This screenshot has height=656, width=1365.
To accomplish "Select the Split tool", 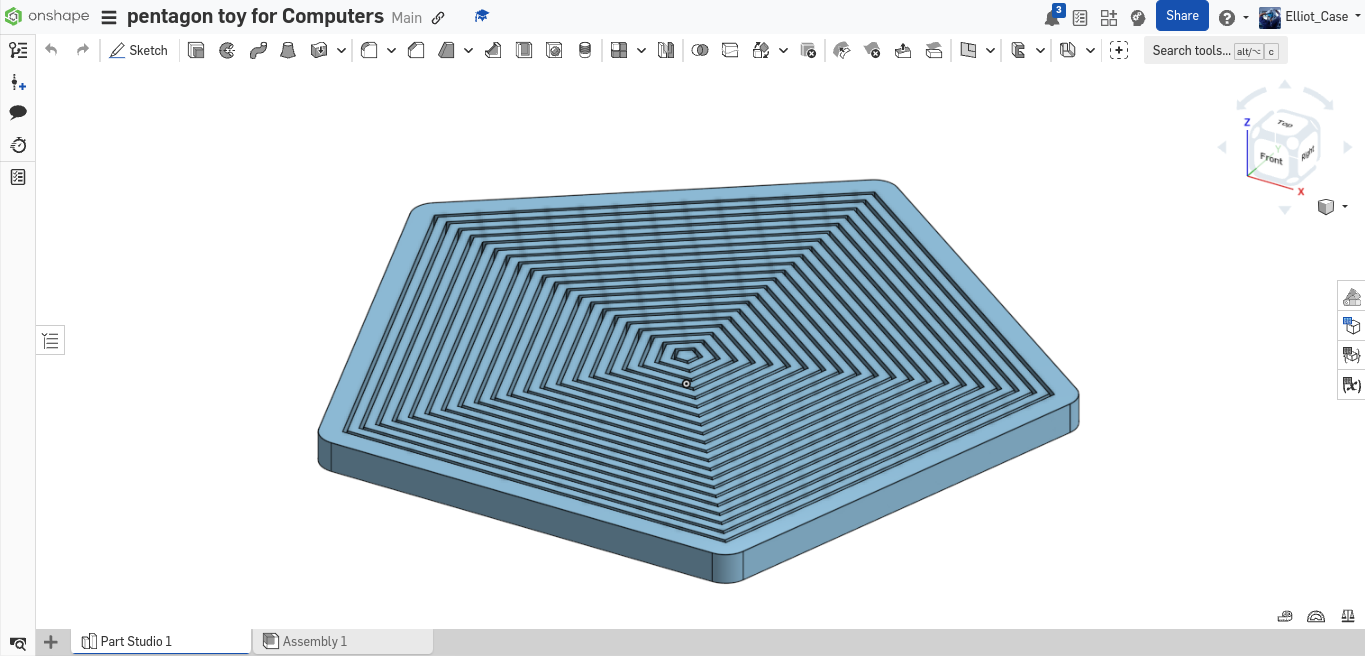I will 730,50.
